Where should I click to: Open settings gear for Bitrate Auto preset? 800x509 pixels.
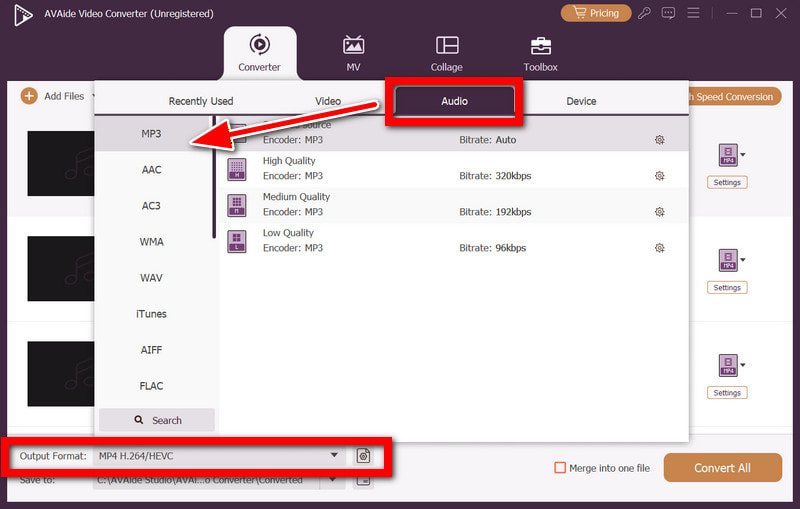[659, 140]
